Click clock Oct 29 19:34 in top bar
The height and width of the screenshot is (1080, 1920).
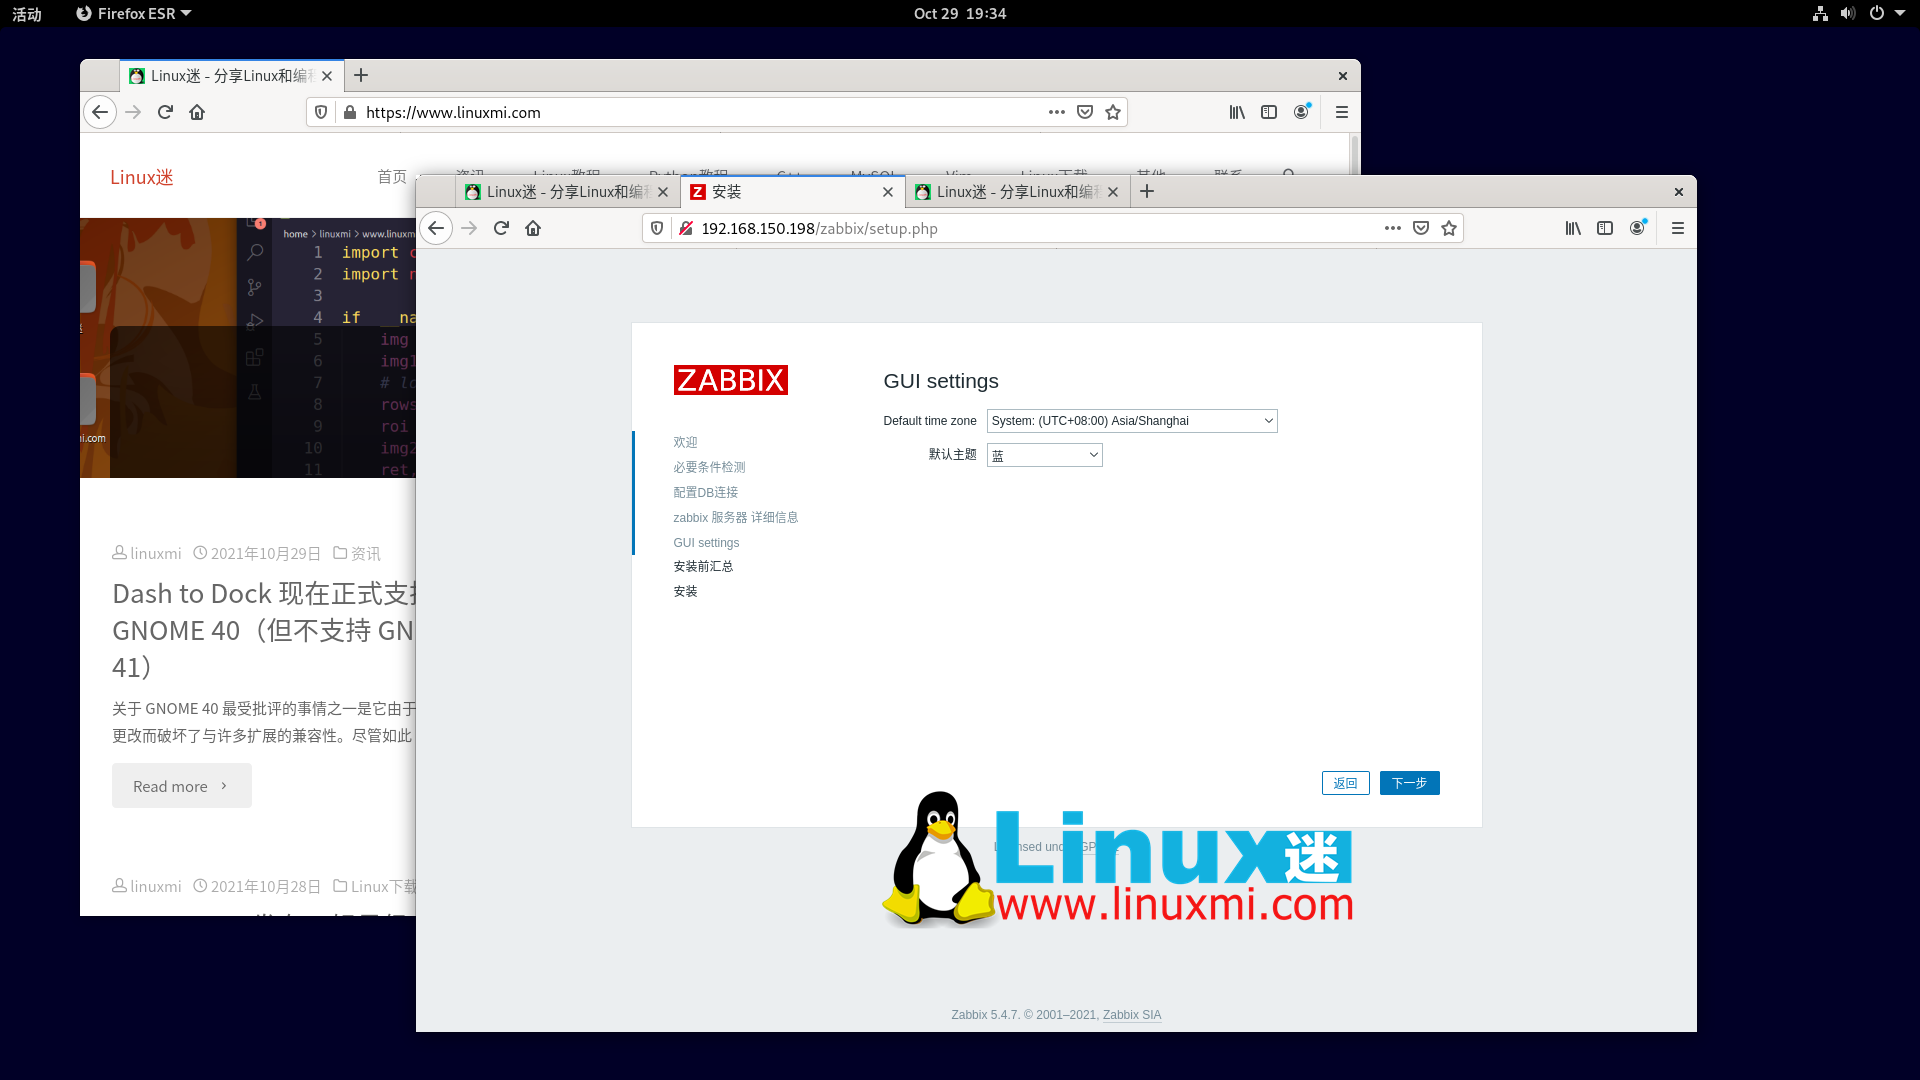click(x=960, y=13)
